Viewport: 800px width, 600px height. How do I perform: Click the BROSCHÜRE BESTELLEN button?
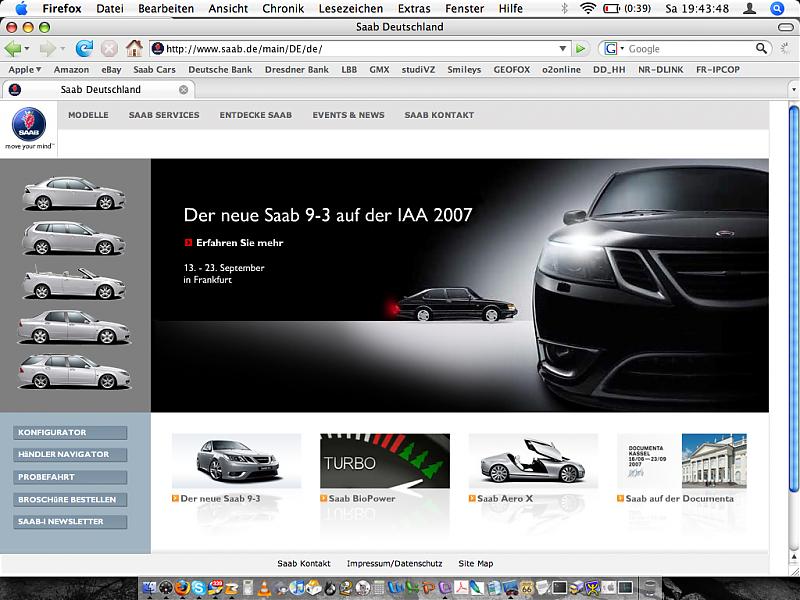70,499
